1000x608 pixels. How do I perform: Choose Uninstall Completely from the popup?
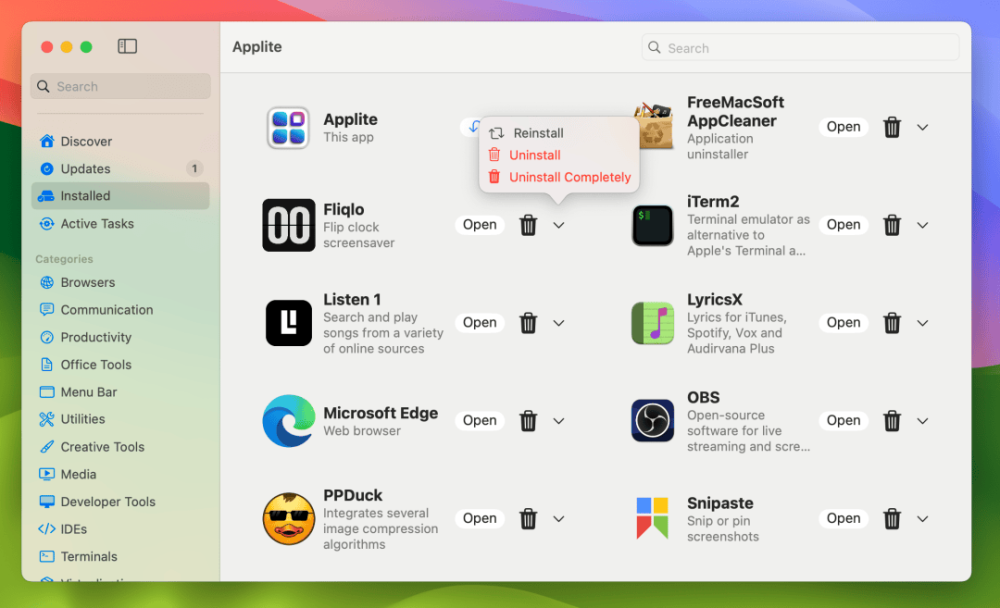tap(559, 177)
